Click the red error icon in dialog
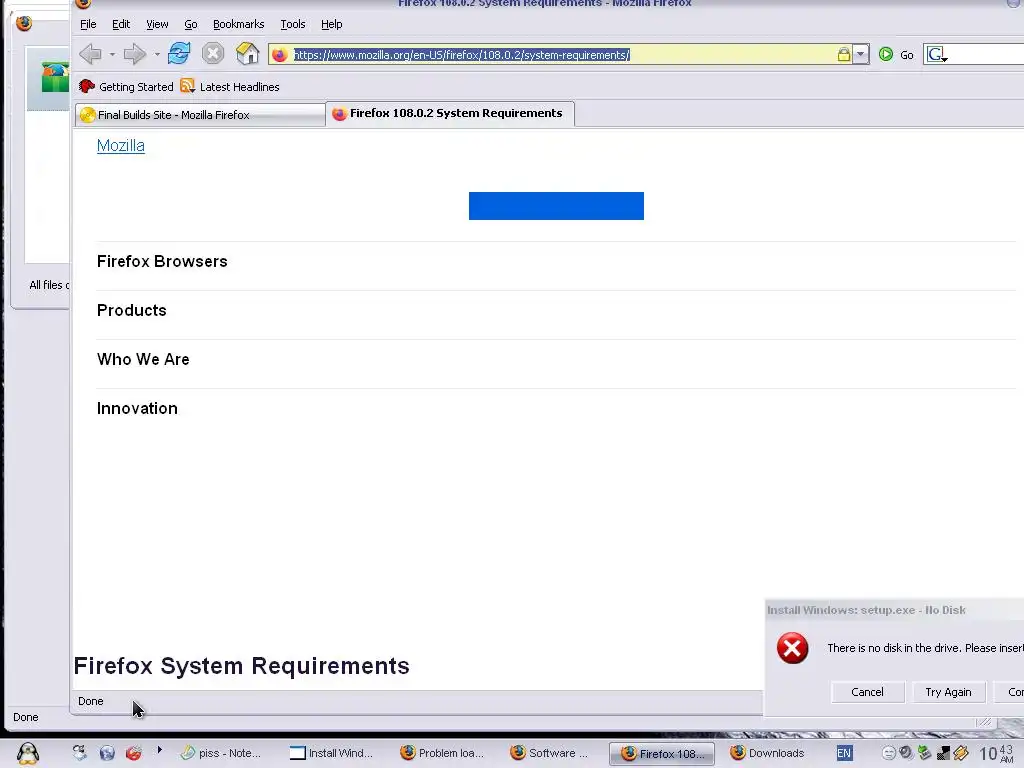Screen dimensions: 1024x768 [792, 648]
